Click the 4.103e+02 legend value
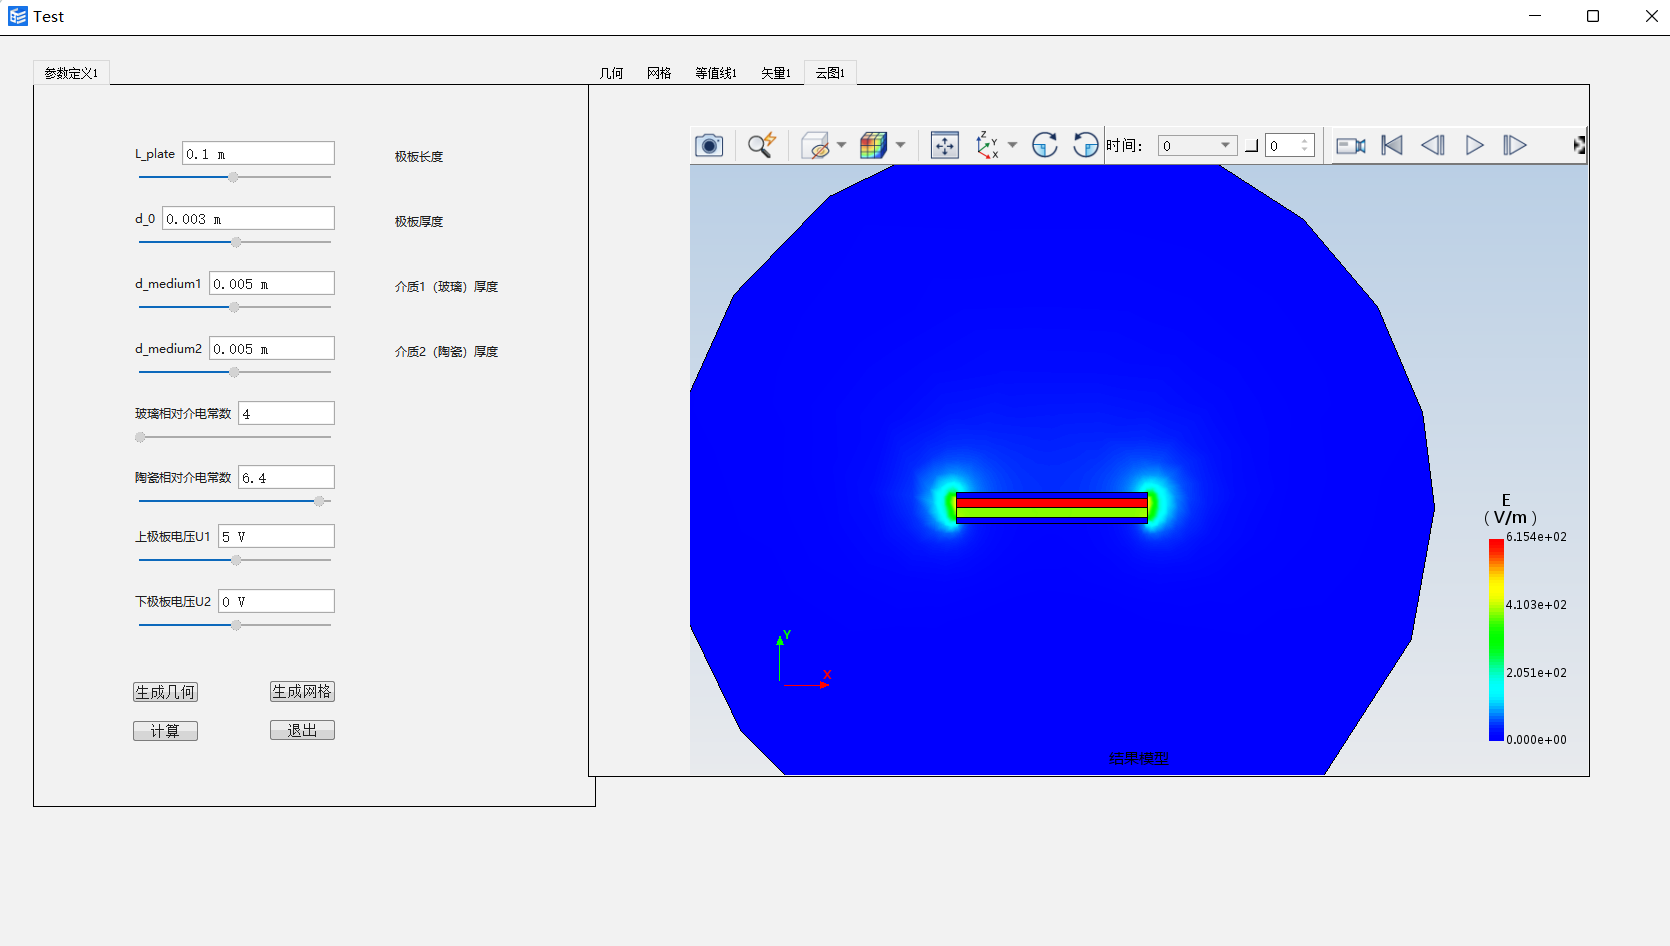Screen dimensions: 1670x946 (x=1536, y=605)
